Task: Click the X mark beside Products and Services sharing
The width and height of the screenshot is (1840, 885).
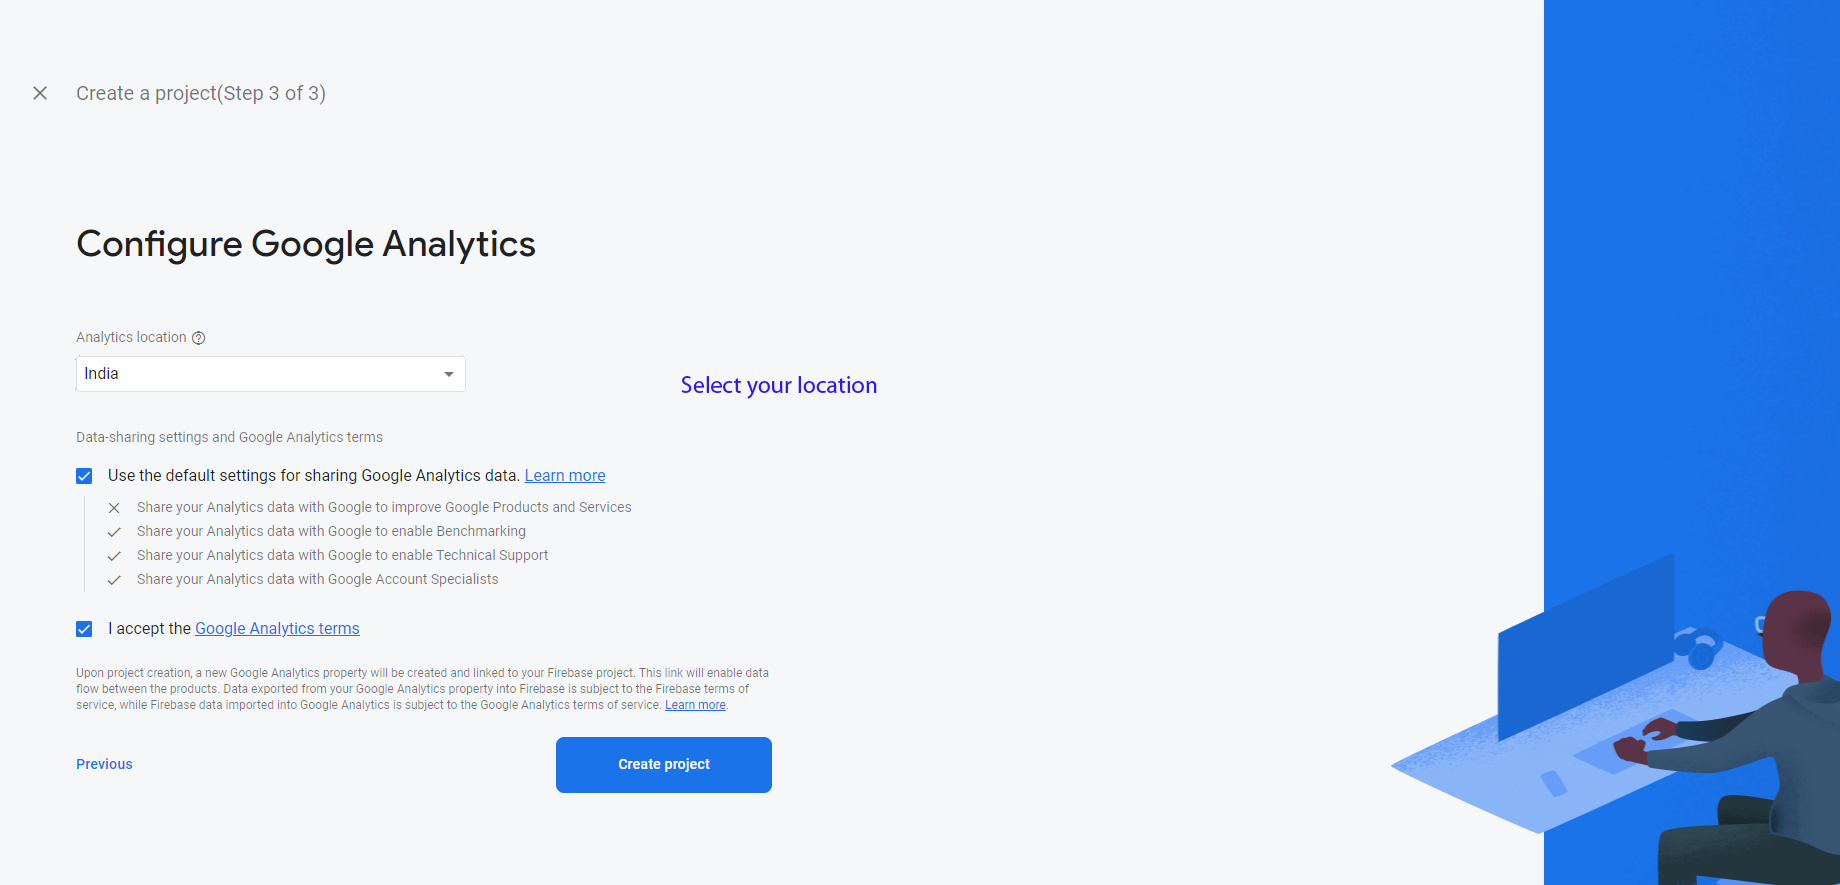Action: (114, 508)
